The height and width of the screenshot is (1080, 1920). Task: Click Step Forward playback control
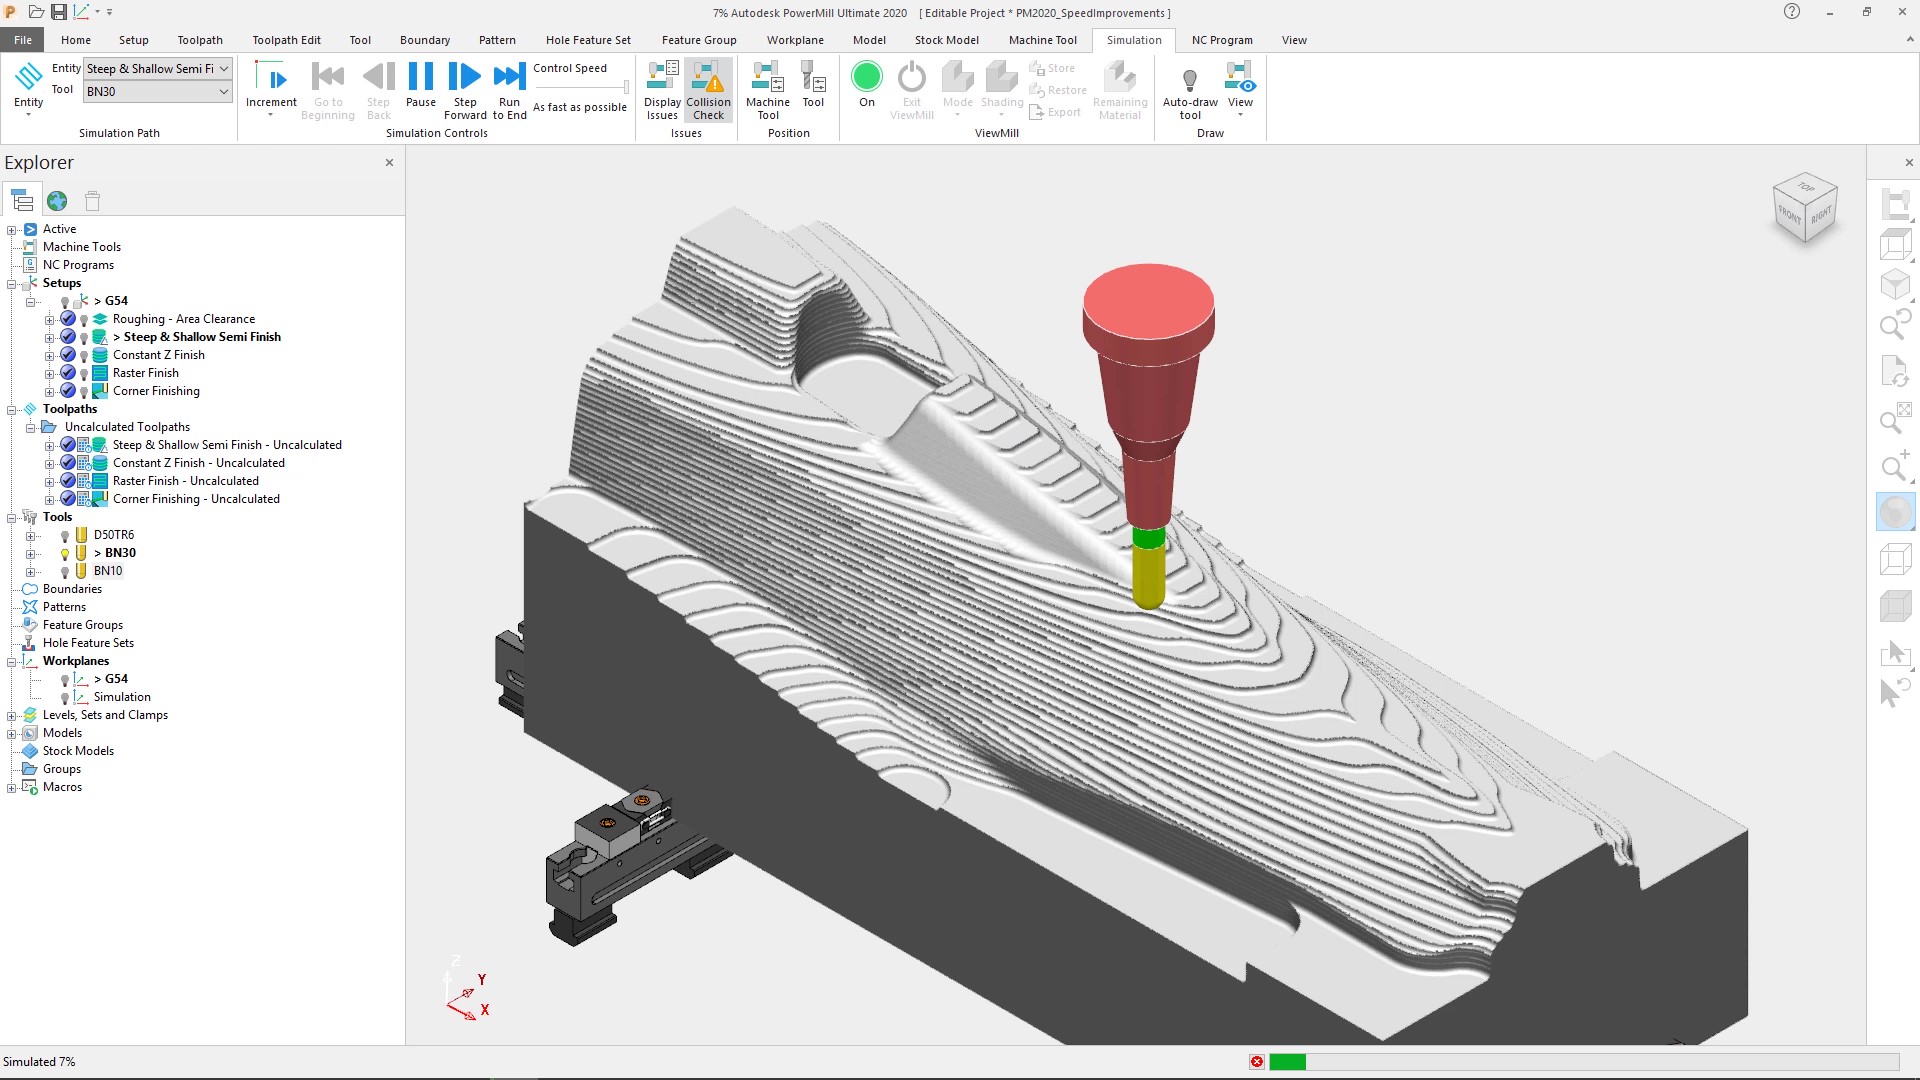point(465,90)
